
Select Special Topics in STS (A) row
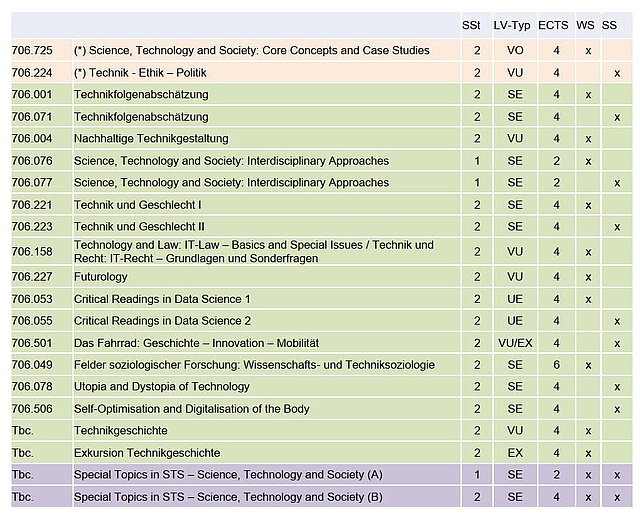coord(322,475)
